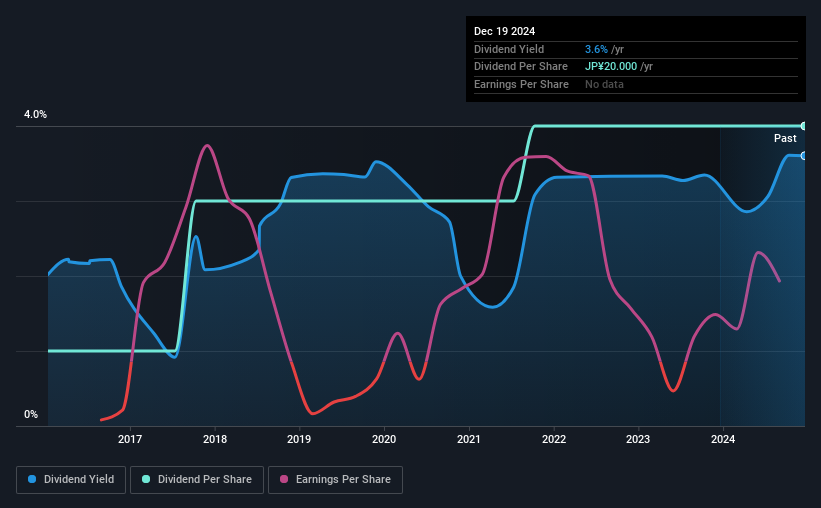Image resolution: width=821 pixels, height=508 pixels.
Task: Click the teal endpoint marker on Dividend Per Share line
Action: click(804, 126)
